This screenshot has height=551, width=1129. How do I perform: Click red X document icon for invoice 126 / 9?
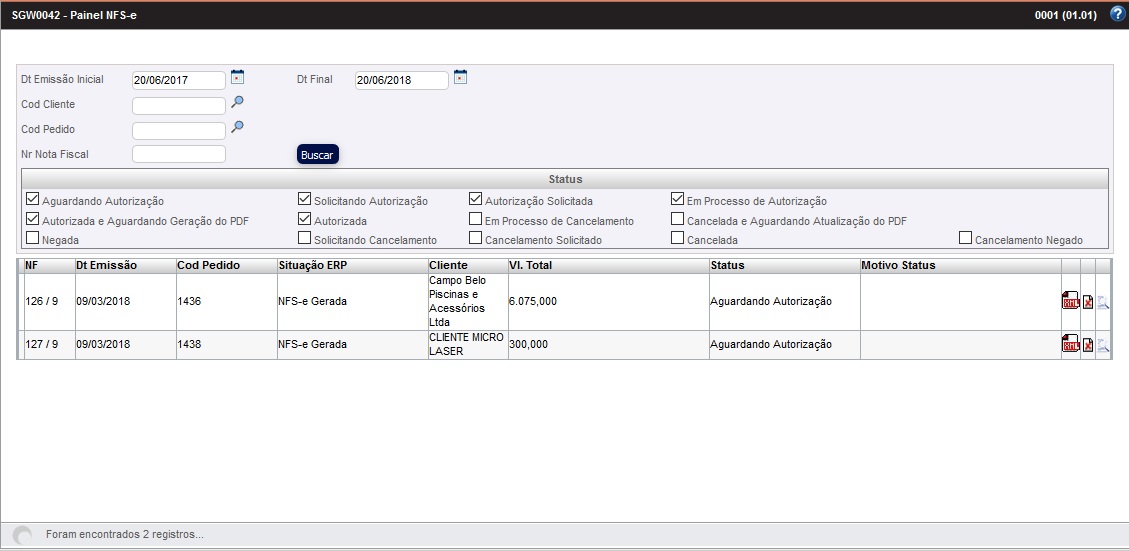click(1088, 303)
